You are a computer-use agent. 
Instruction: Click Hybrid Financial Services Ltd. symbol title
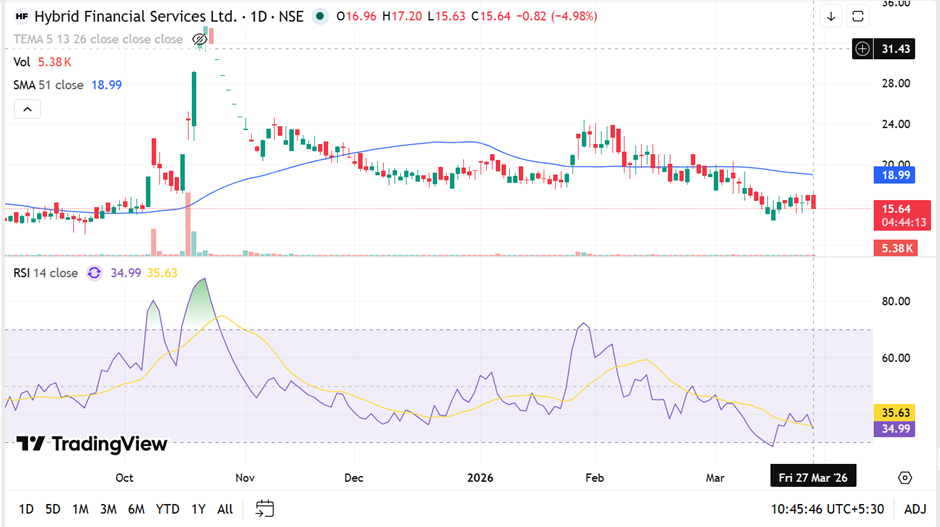pyautogui.click(x=137, y=16)
